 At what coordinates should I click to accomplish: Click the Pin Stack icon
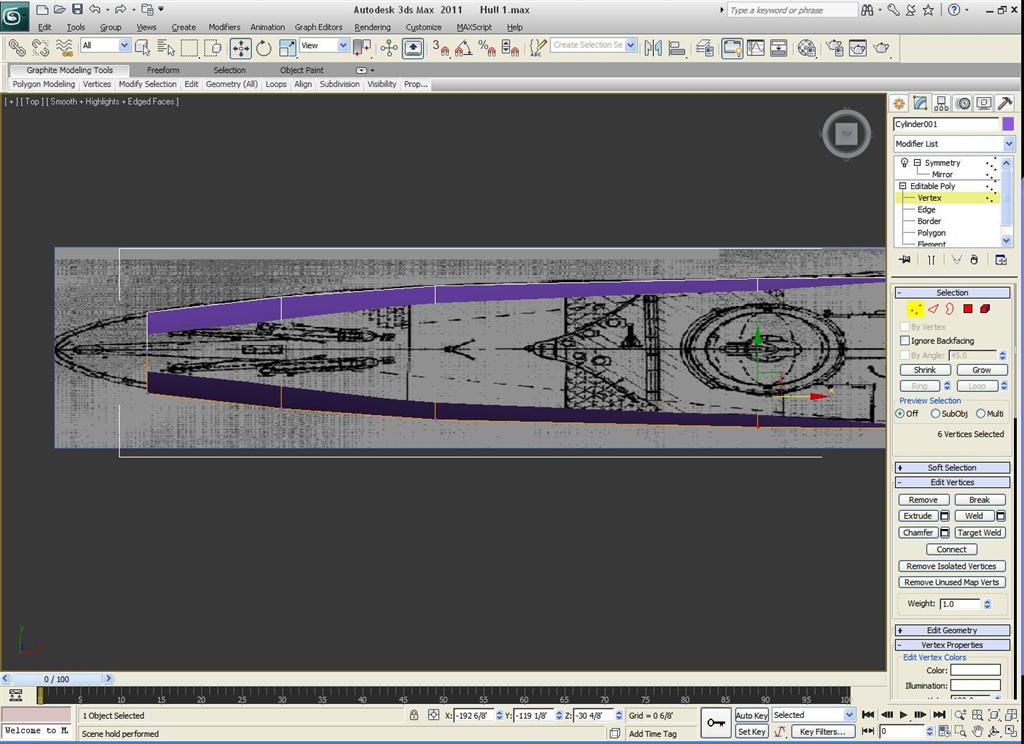click(905, 259)
